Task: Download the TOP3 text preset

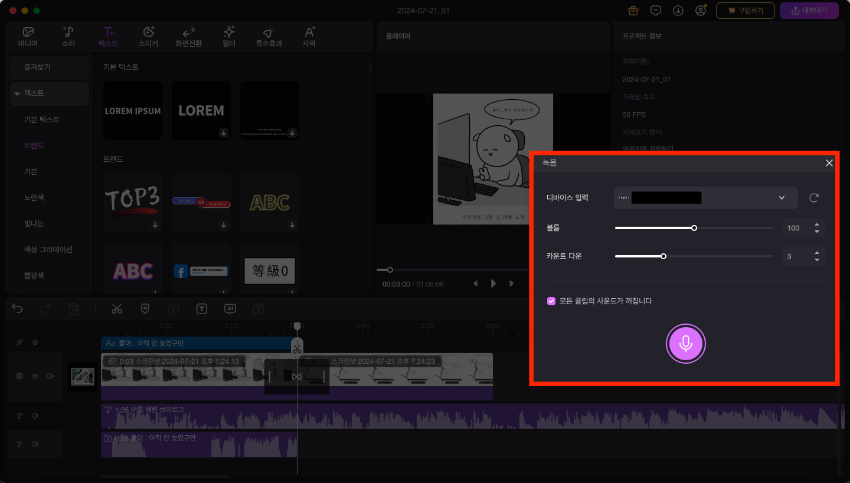Action: 155,225
